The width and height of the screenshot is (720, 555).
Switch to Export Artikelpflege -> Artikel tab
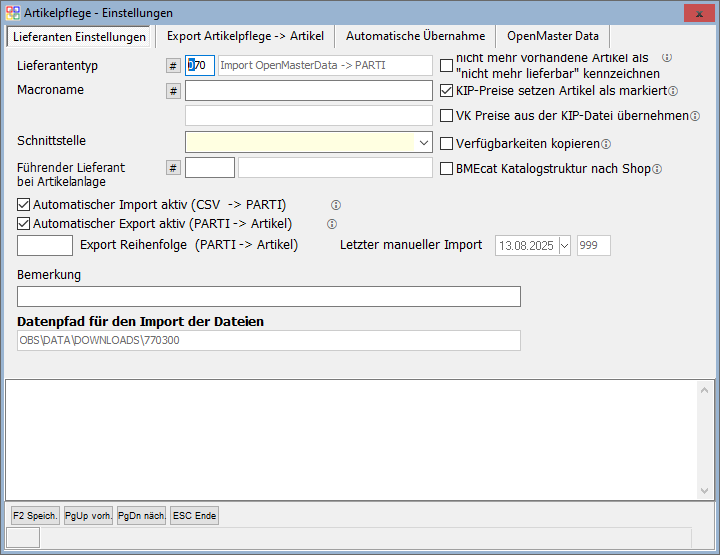coord(245,36)
